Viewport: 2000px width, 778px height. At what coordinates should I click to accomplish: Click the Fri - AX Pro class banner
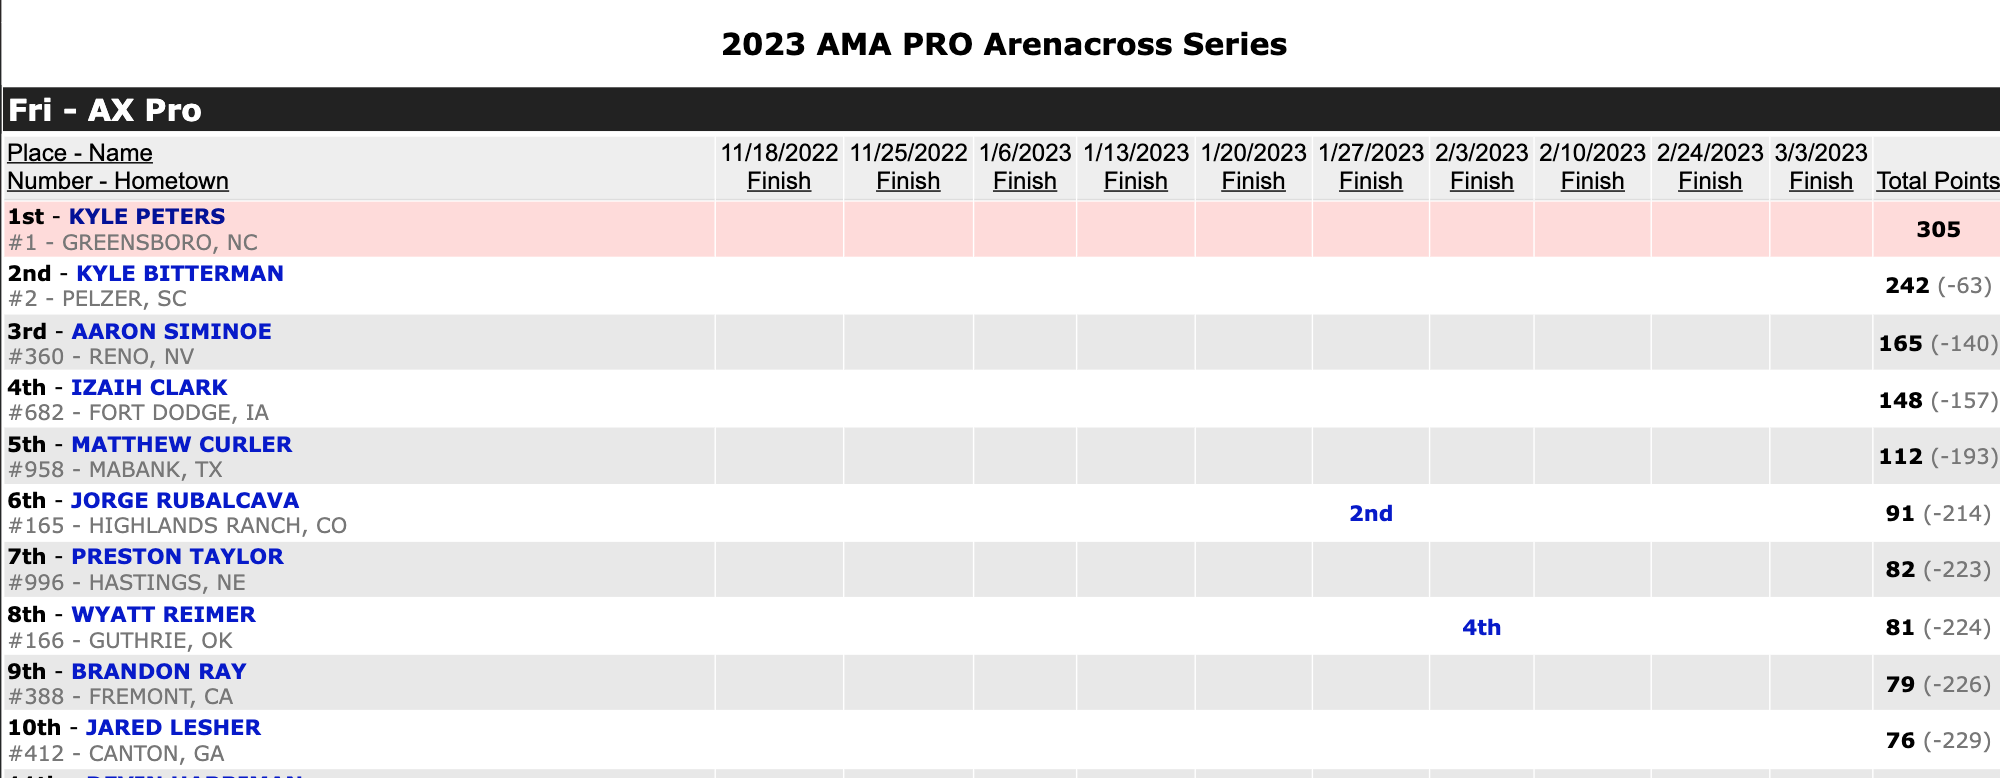click(x=105, y=110)
